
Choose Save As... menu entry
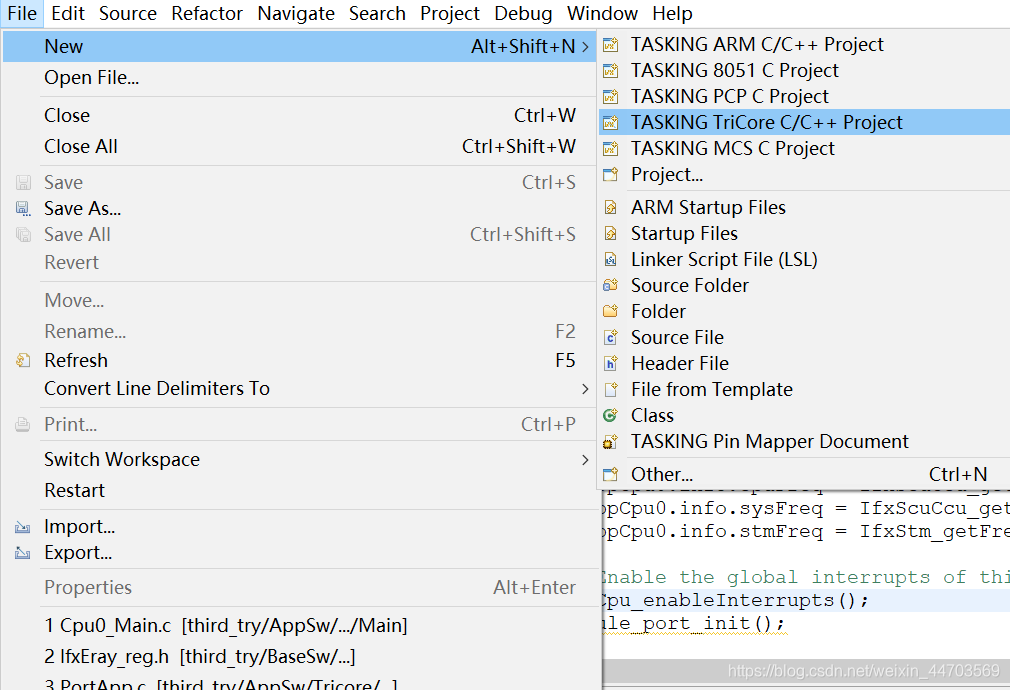pos(300,209)
